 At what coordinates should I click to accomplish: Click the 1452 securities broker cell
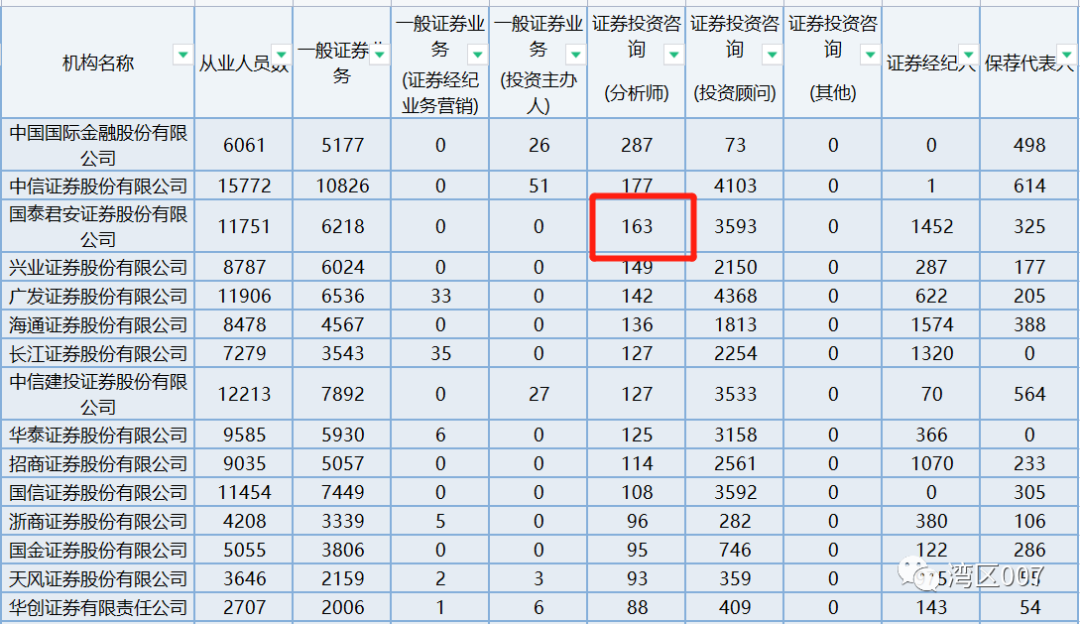(x=931, y=226)
